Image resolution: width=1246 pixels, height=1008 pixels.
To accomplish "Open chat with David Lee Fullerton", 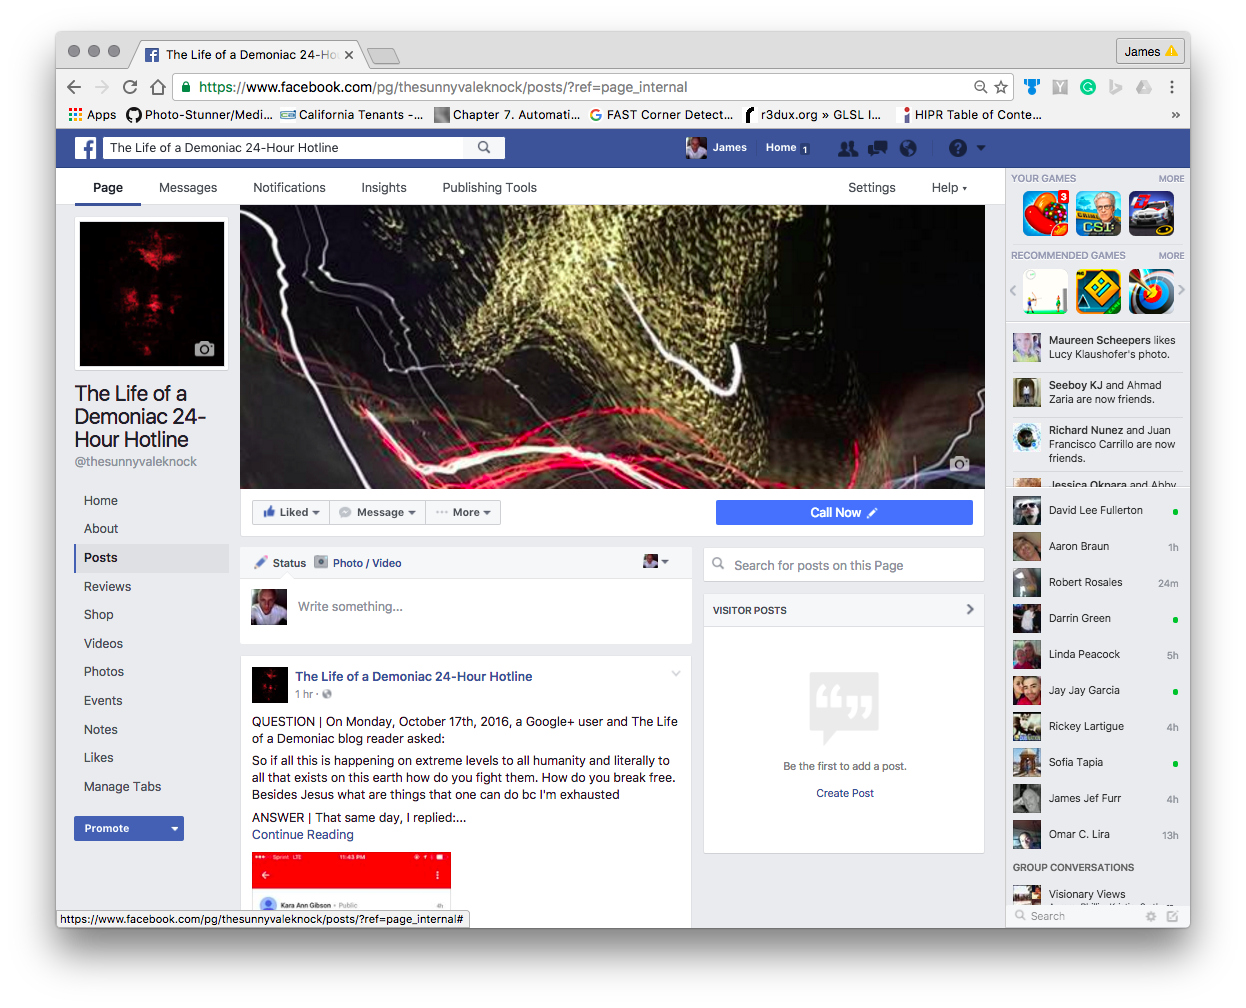I will pos(1097,511).
